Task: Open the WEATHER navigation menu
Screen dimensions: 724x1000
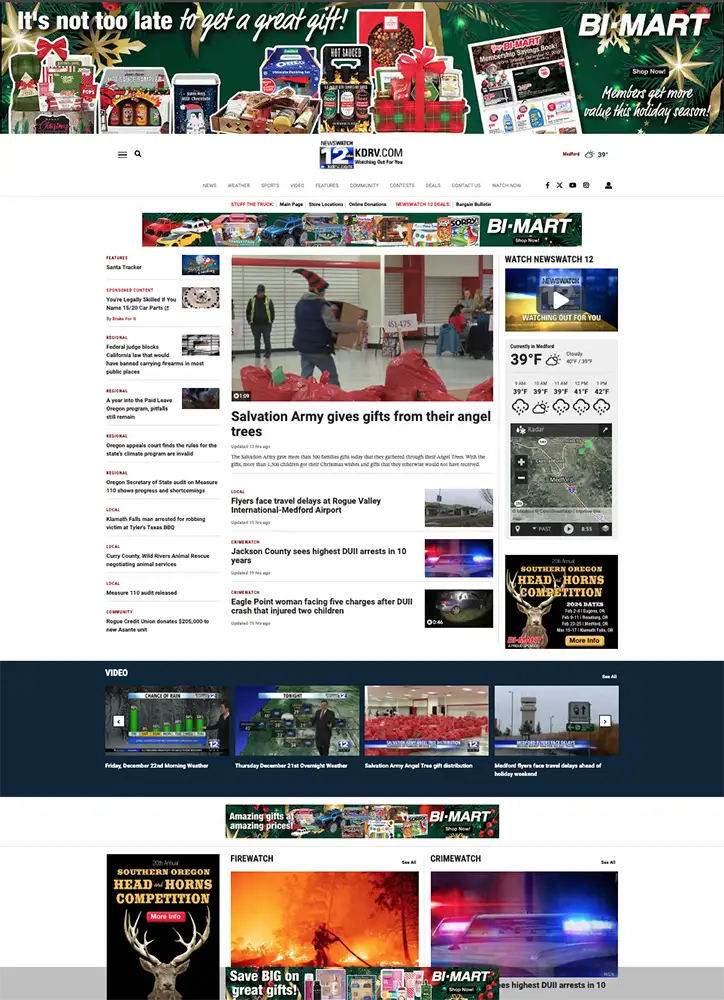Action: click(239, 186)
